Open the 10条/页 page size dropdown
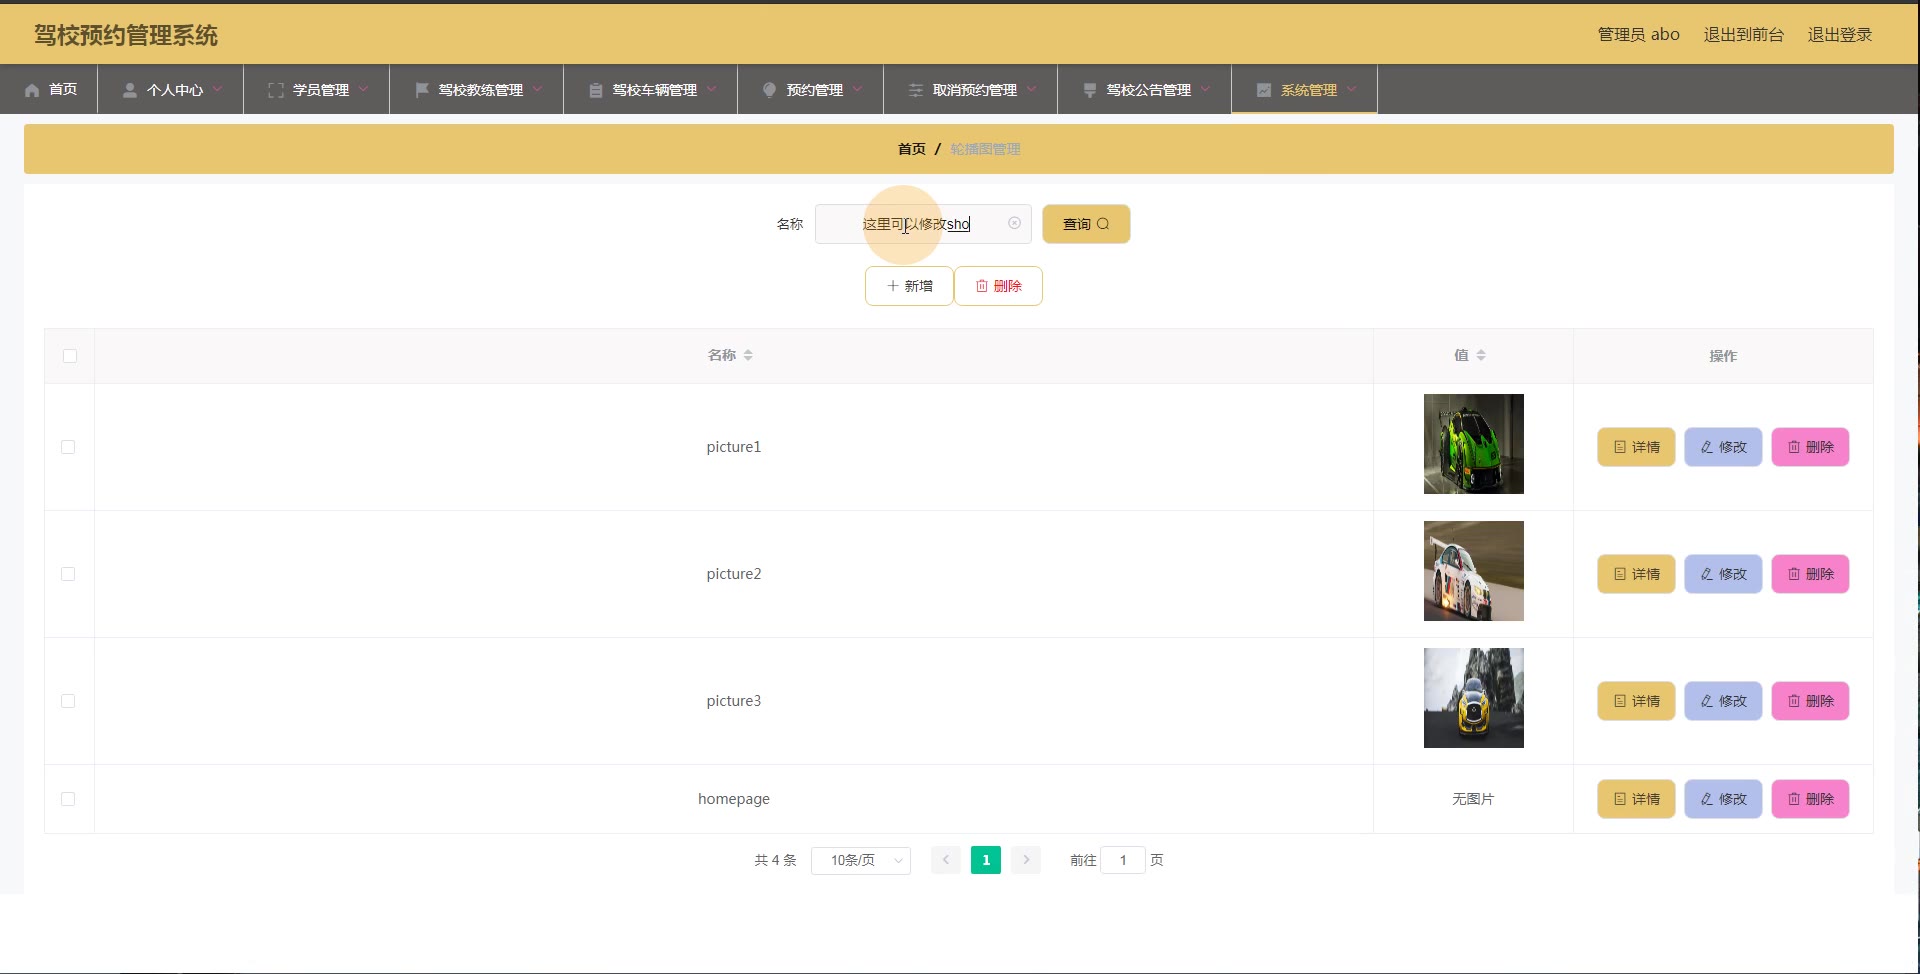Image resolution: width=1920 pixels, height=974 pixels. coord(861,860)
